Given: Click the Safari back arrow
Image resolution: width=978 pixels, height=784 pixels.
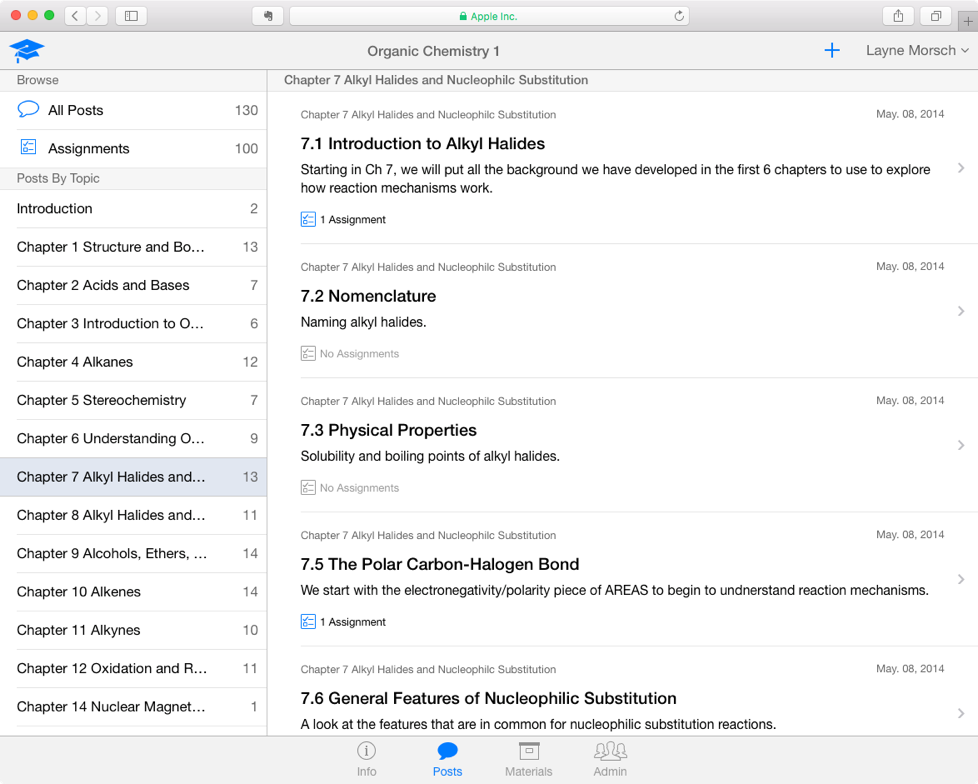Looking at the screenshot, I should pyautogui.click(x=75, y=16).
